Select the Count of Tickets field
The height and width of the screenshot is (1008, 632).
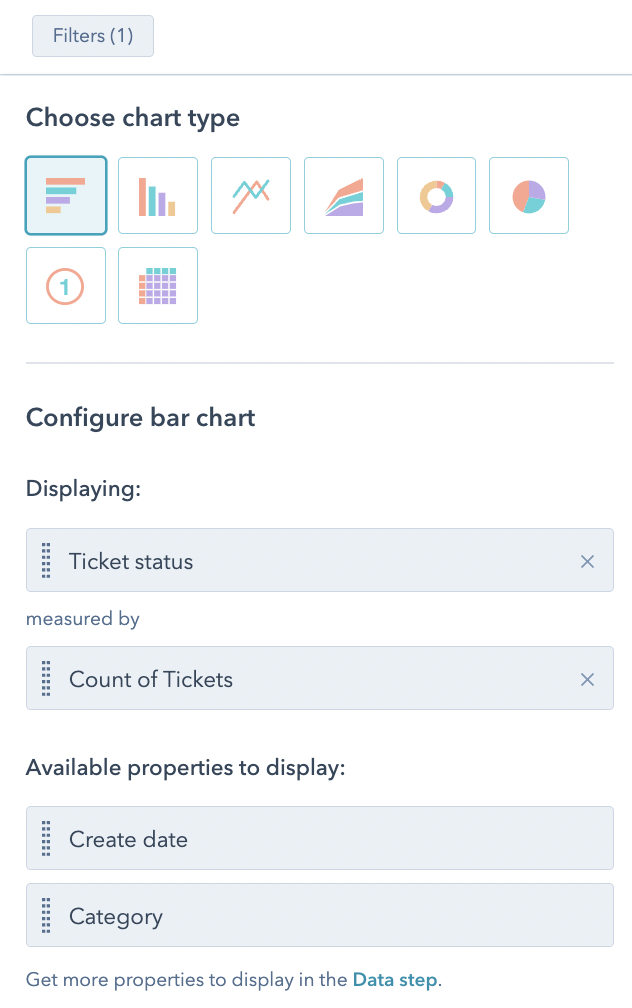pyautogui.click(x=300, y=679)
